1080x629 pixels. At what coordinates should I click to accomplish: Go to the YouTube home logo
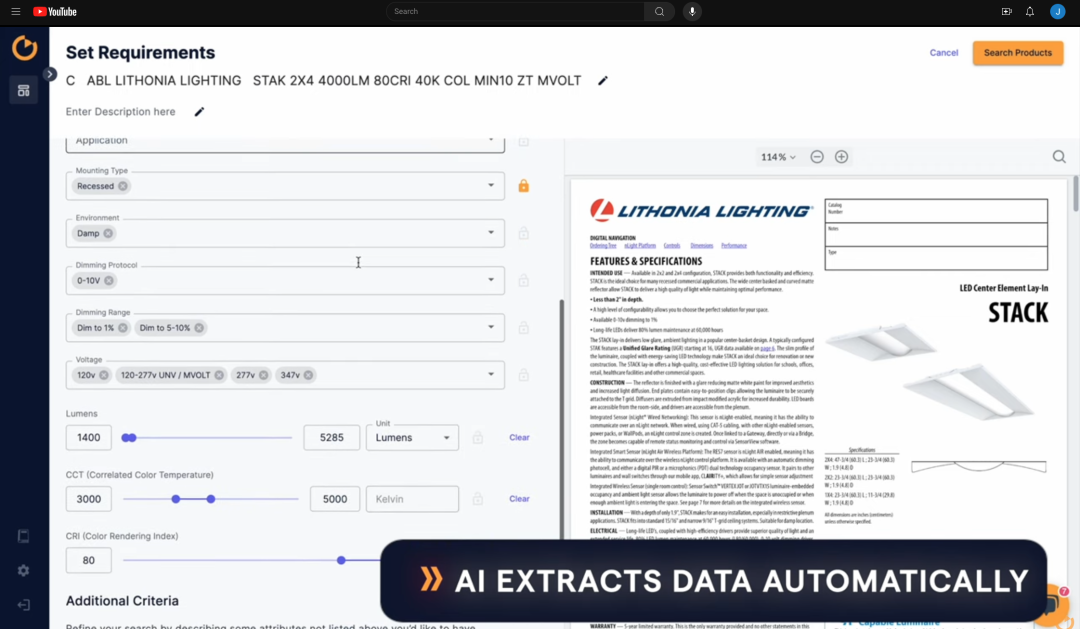(x=55, y=12)
